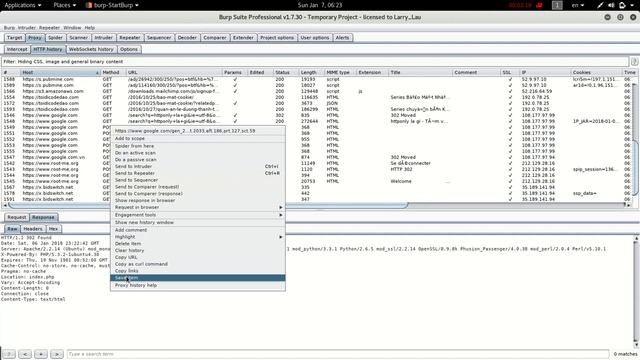Switch to the Spider tab
The width and height of the screenshot is (640, 360).
[x=55, y=38]
